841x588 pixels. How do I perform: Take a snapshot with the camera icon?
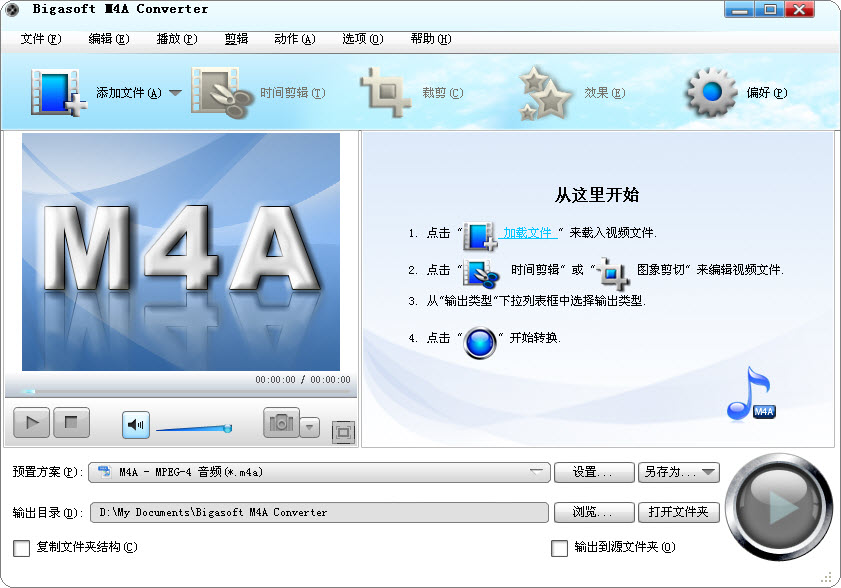pos(283,423)
